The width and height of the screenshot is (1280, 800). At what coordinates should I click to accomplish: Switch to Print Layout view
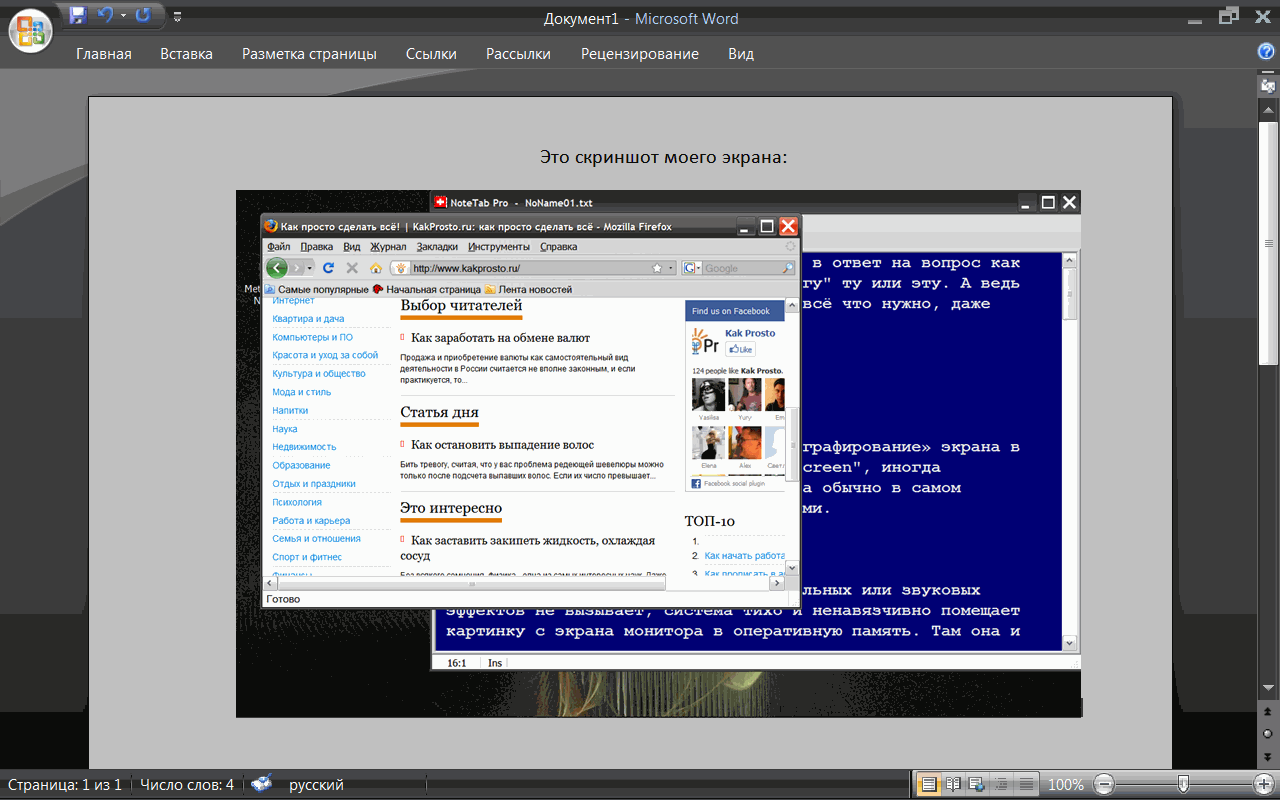pos(929,785)
